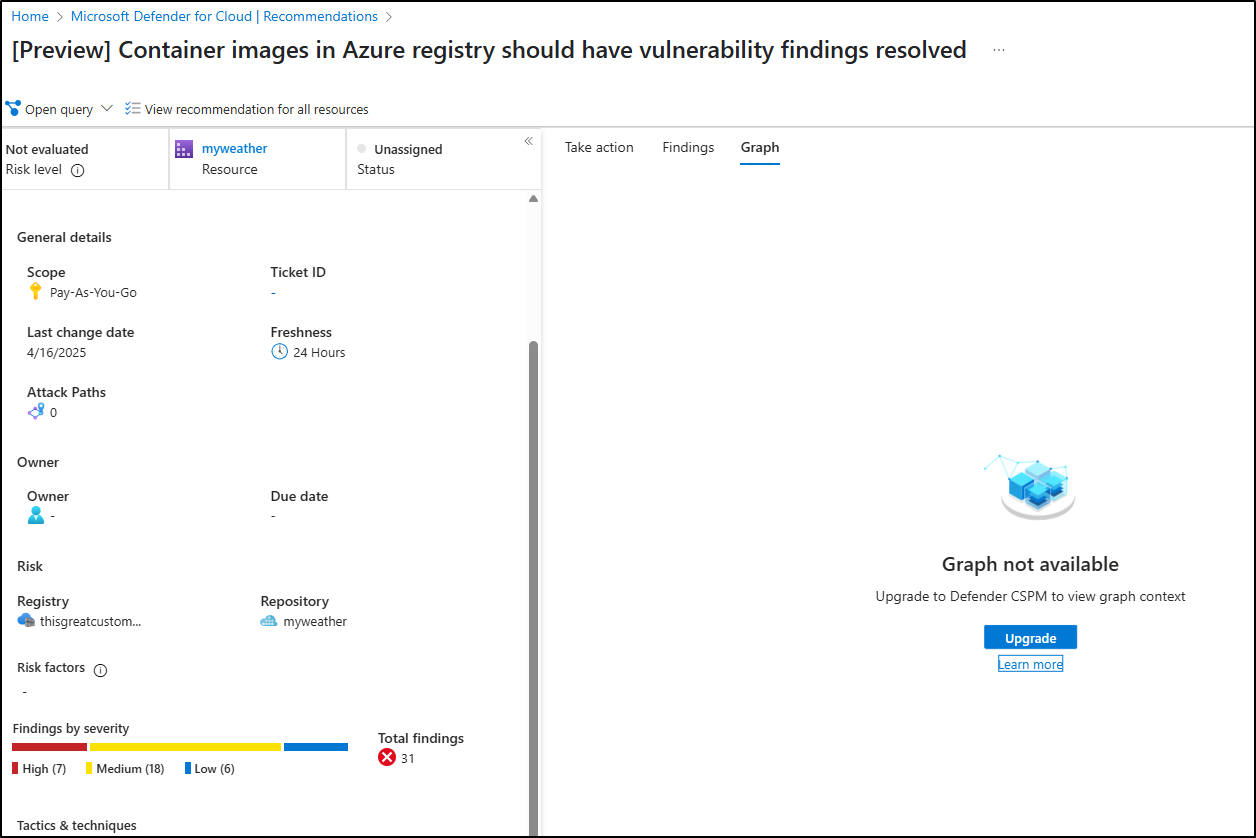The height and width of the screenshot is (838, 1256).
Task: Click the Medium (18) legend entry
Action: coord(125,769)
